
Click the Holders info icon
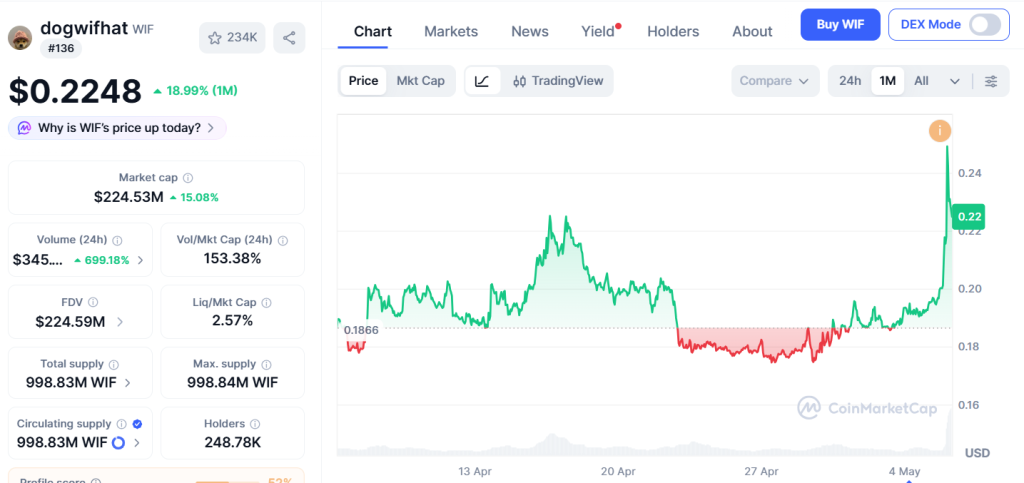click(255, 424)
